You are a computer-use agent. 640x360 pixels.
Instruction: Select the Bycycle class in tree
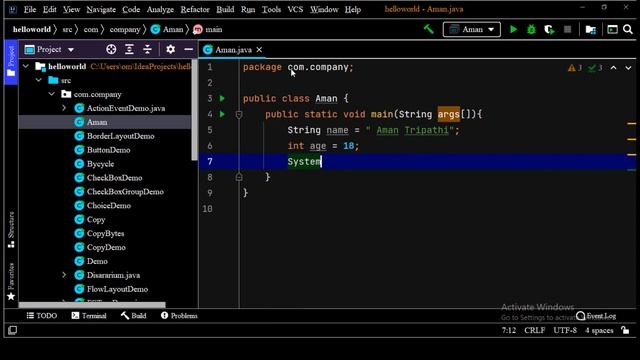(100, 164)
